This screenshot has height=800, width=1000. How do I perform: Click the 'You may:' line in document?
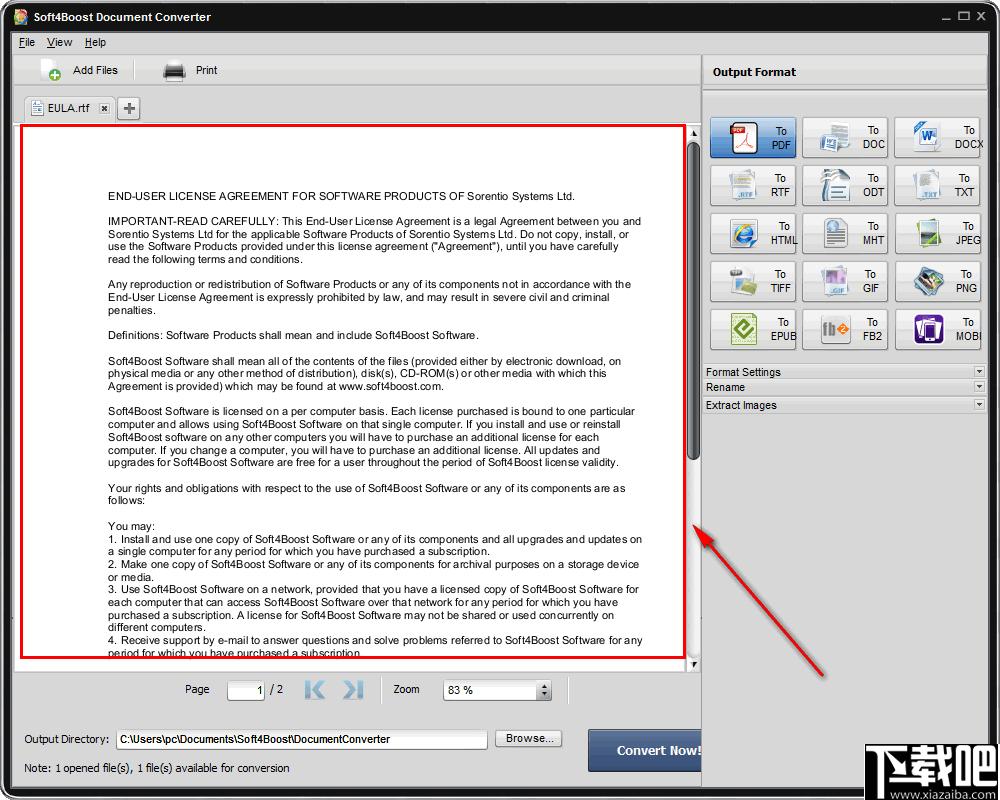pos(131,526)
